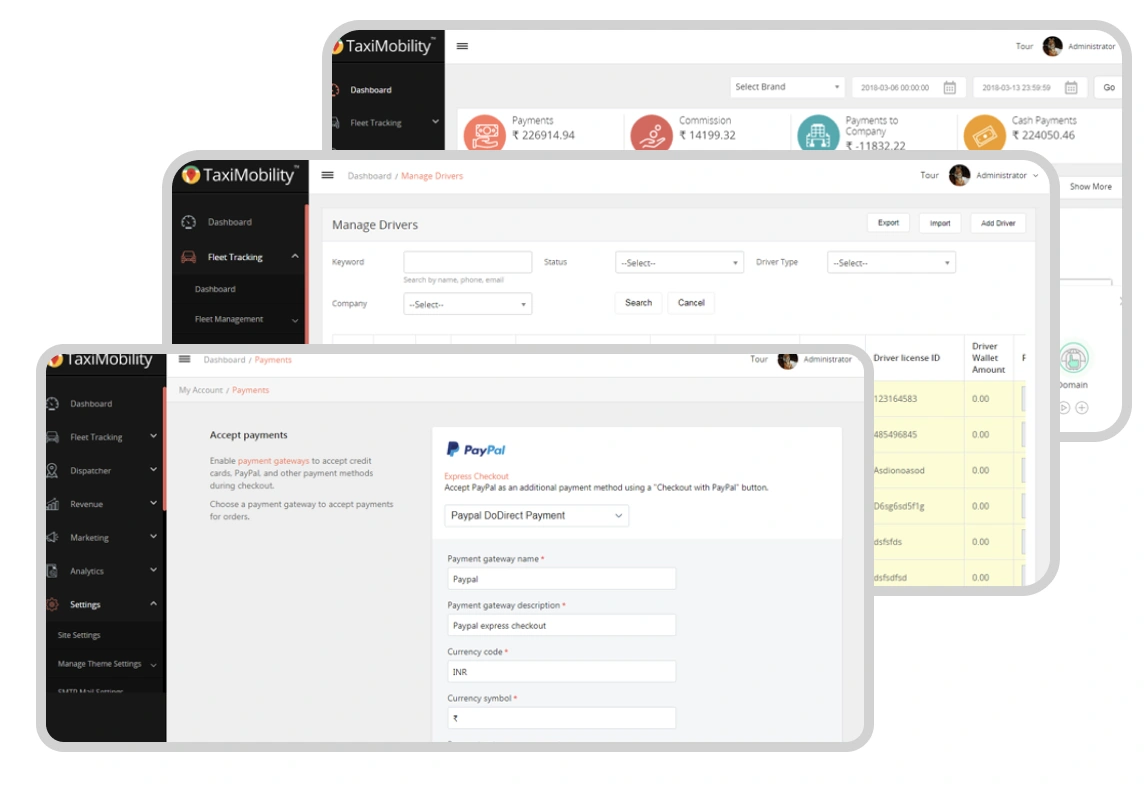Click the Settings gear icon in the sidebar
1148x792 pixels.
(x=52, y=605)
